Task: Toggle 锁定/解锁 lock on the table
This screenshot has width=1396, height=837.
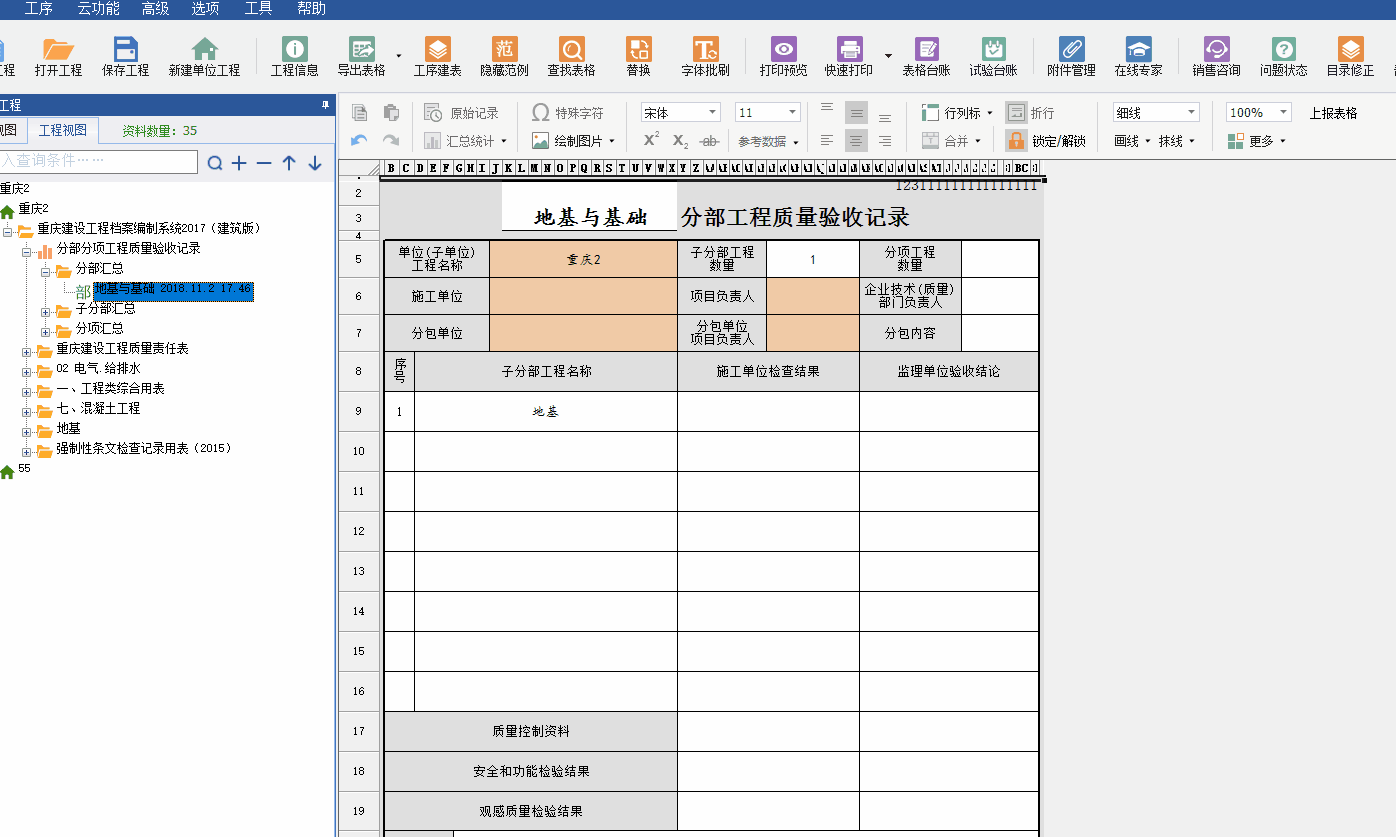Action: (1046, 141)
